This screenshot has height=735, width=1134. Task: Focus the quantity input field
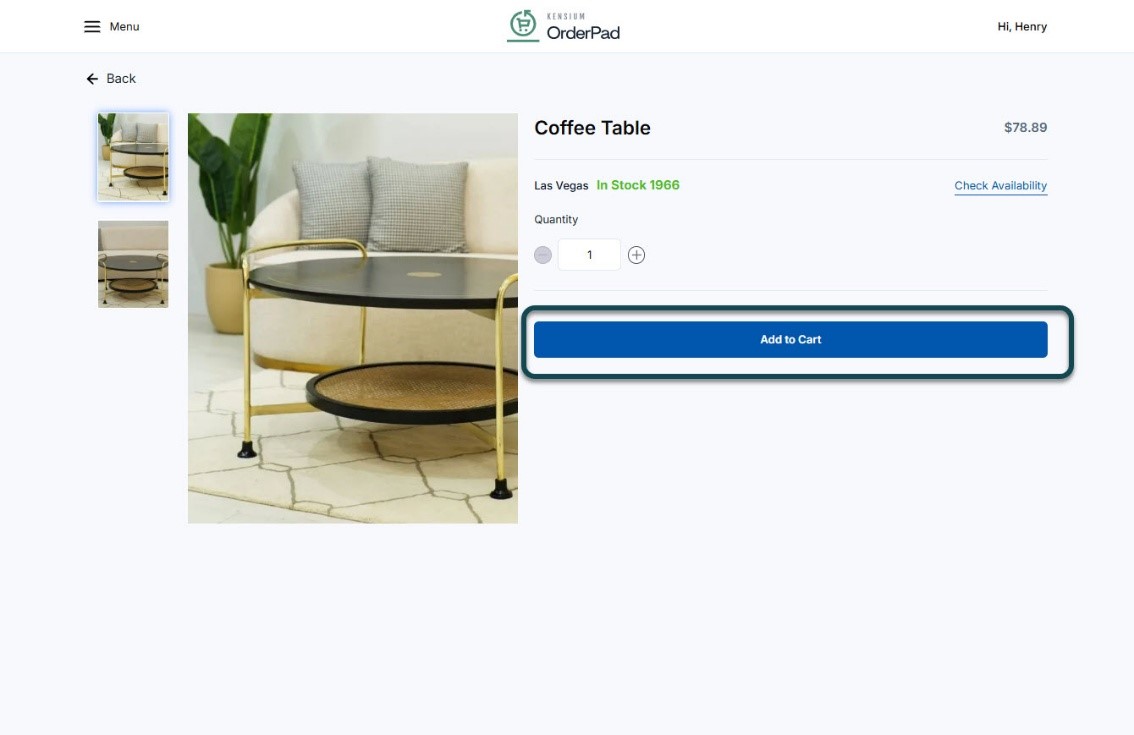coord(589,255)
